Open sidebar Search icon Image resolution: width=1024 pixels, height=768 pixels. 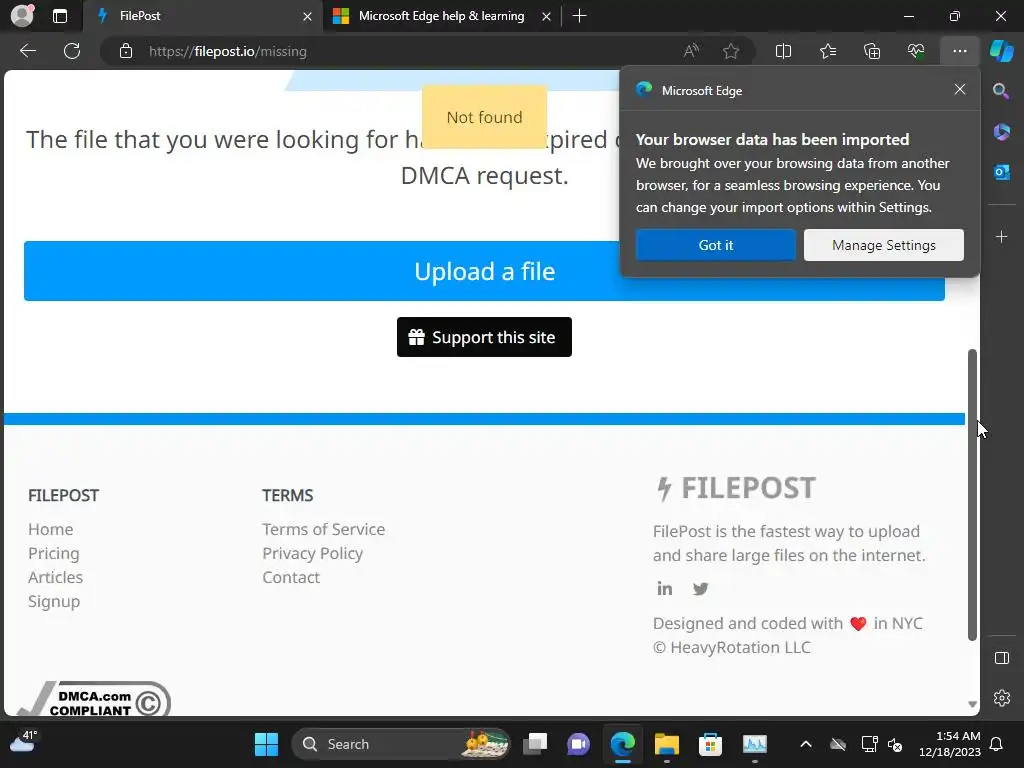pyautogui.click(x=1001, y=91)
